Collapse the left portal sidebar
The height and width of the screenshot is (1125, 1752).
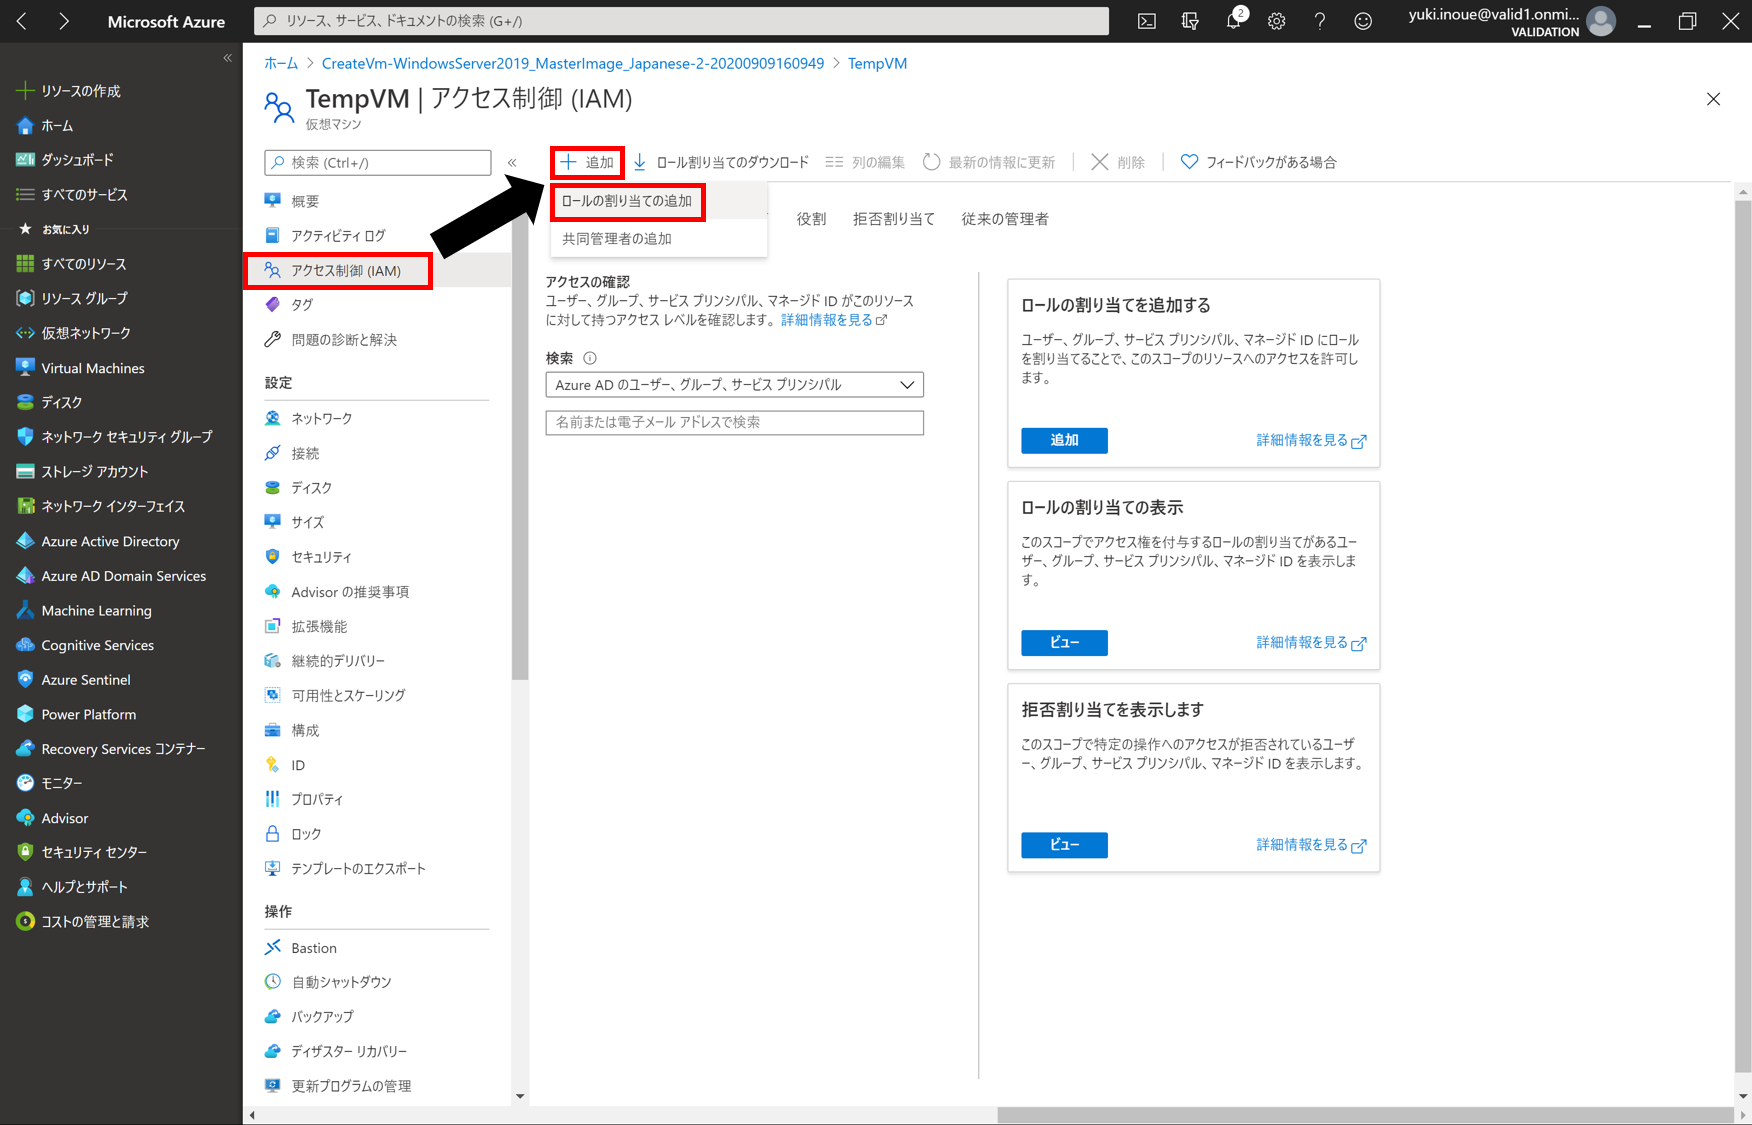coord(228,58)
